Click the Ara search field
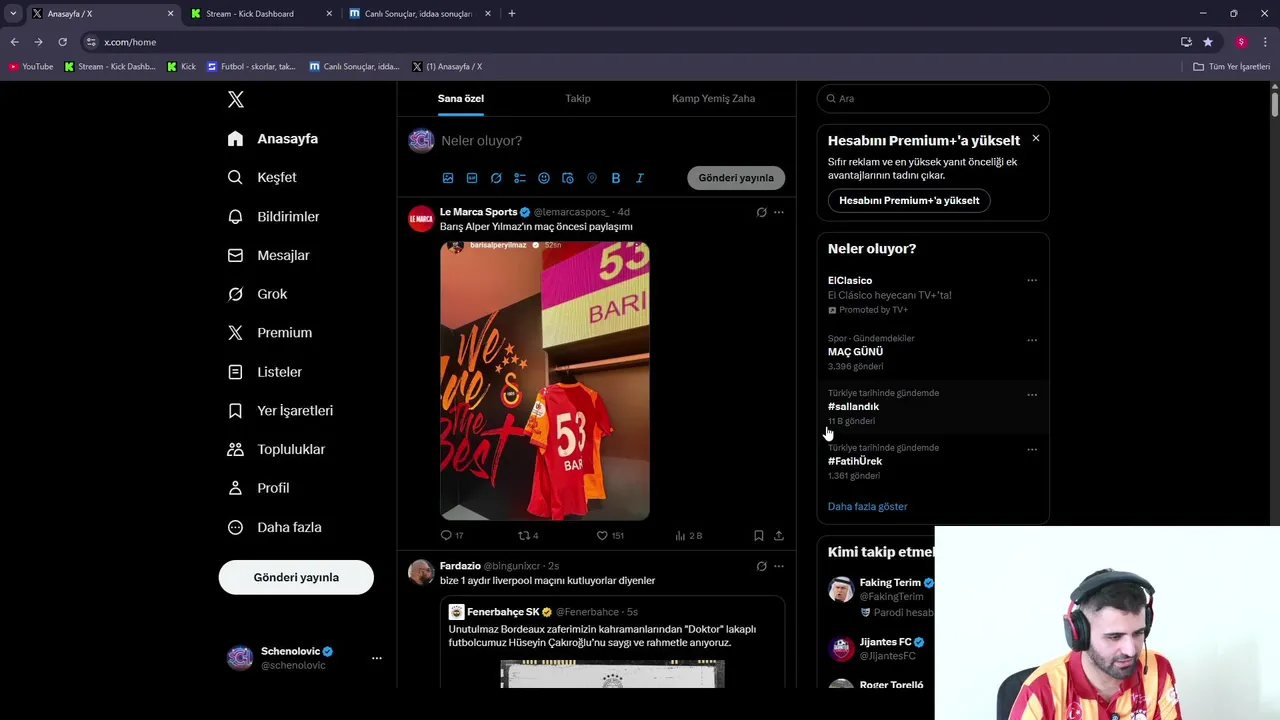 (933, 99)
